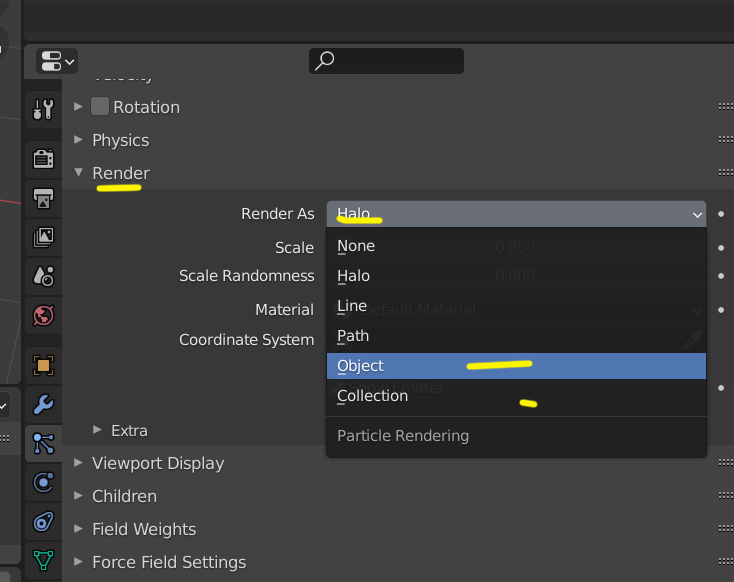Open the Tool properties tab icon

pos(43,109)
